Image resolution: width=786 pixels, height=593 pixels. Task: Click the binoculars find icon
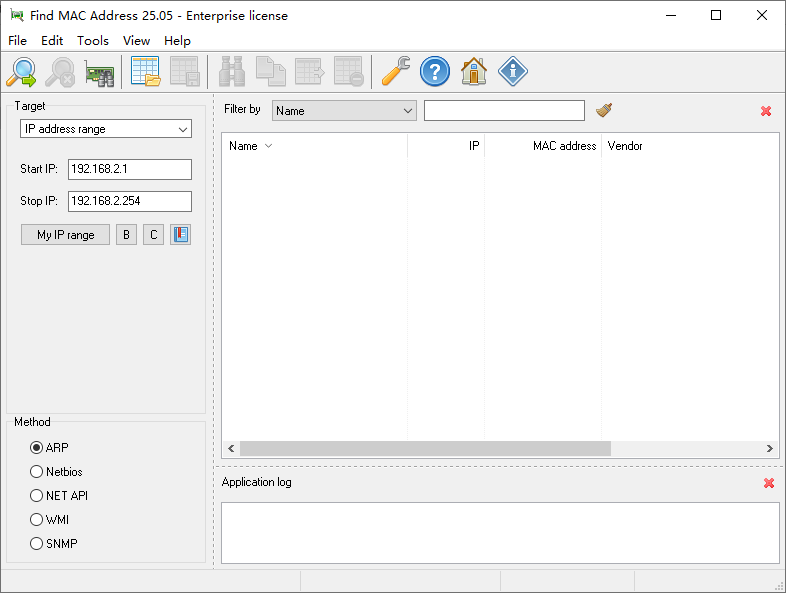coord(232,71)
